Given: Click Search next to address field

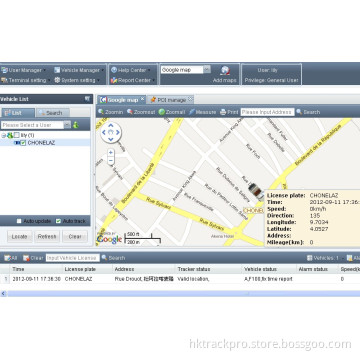Looking at the screenshot, I should click(308, 112).
